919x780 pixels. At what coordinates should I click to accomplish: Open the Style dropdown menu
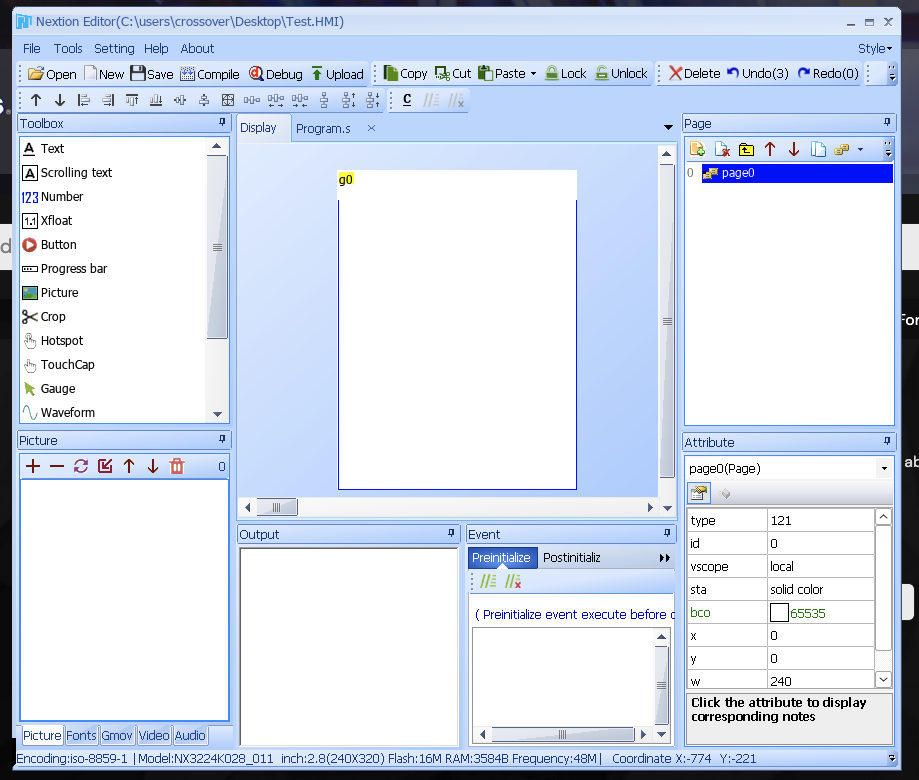(874, 49)
